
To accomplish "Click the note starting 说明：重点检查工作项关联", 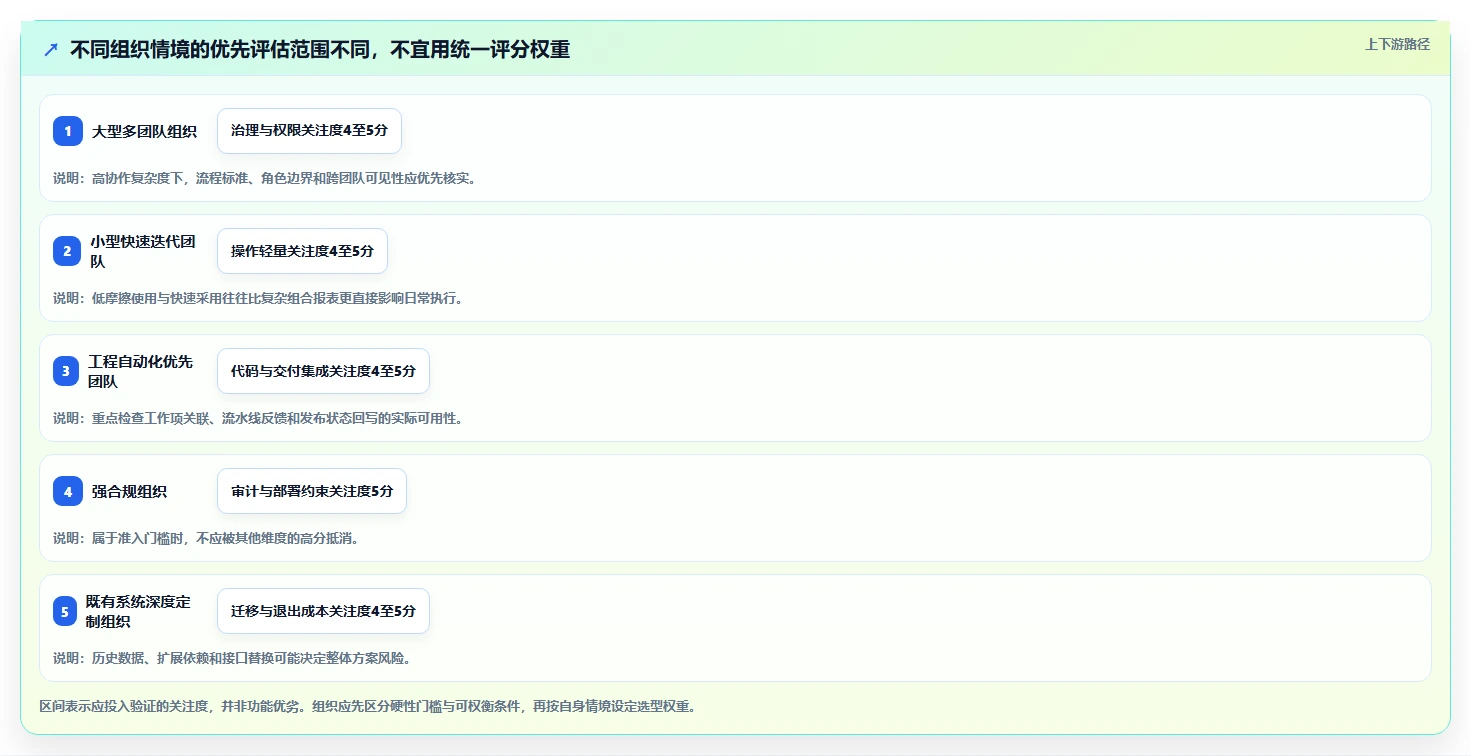I will pos(258,418).
